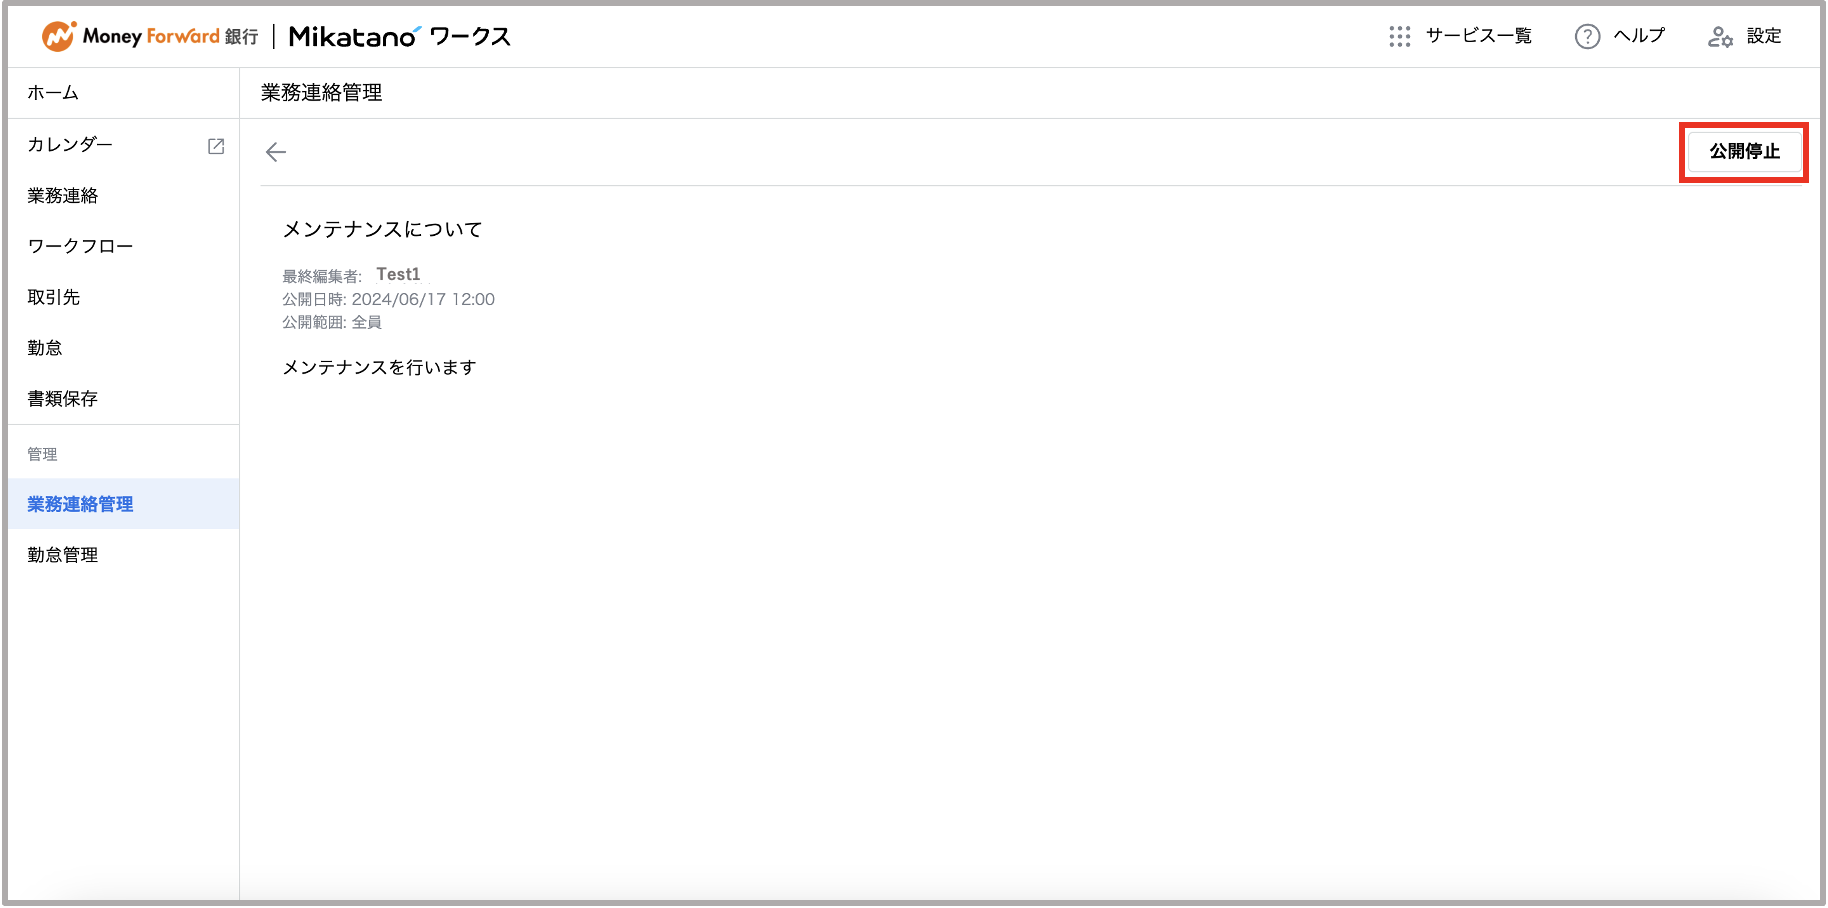Click サービス一覧 text link
1828x908 pixels.
click(x=1478, y=36)
